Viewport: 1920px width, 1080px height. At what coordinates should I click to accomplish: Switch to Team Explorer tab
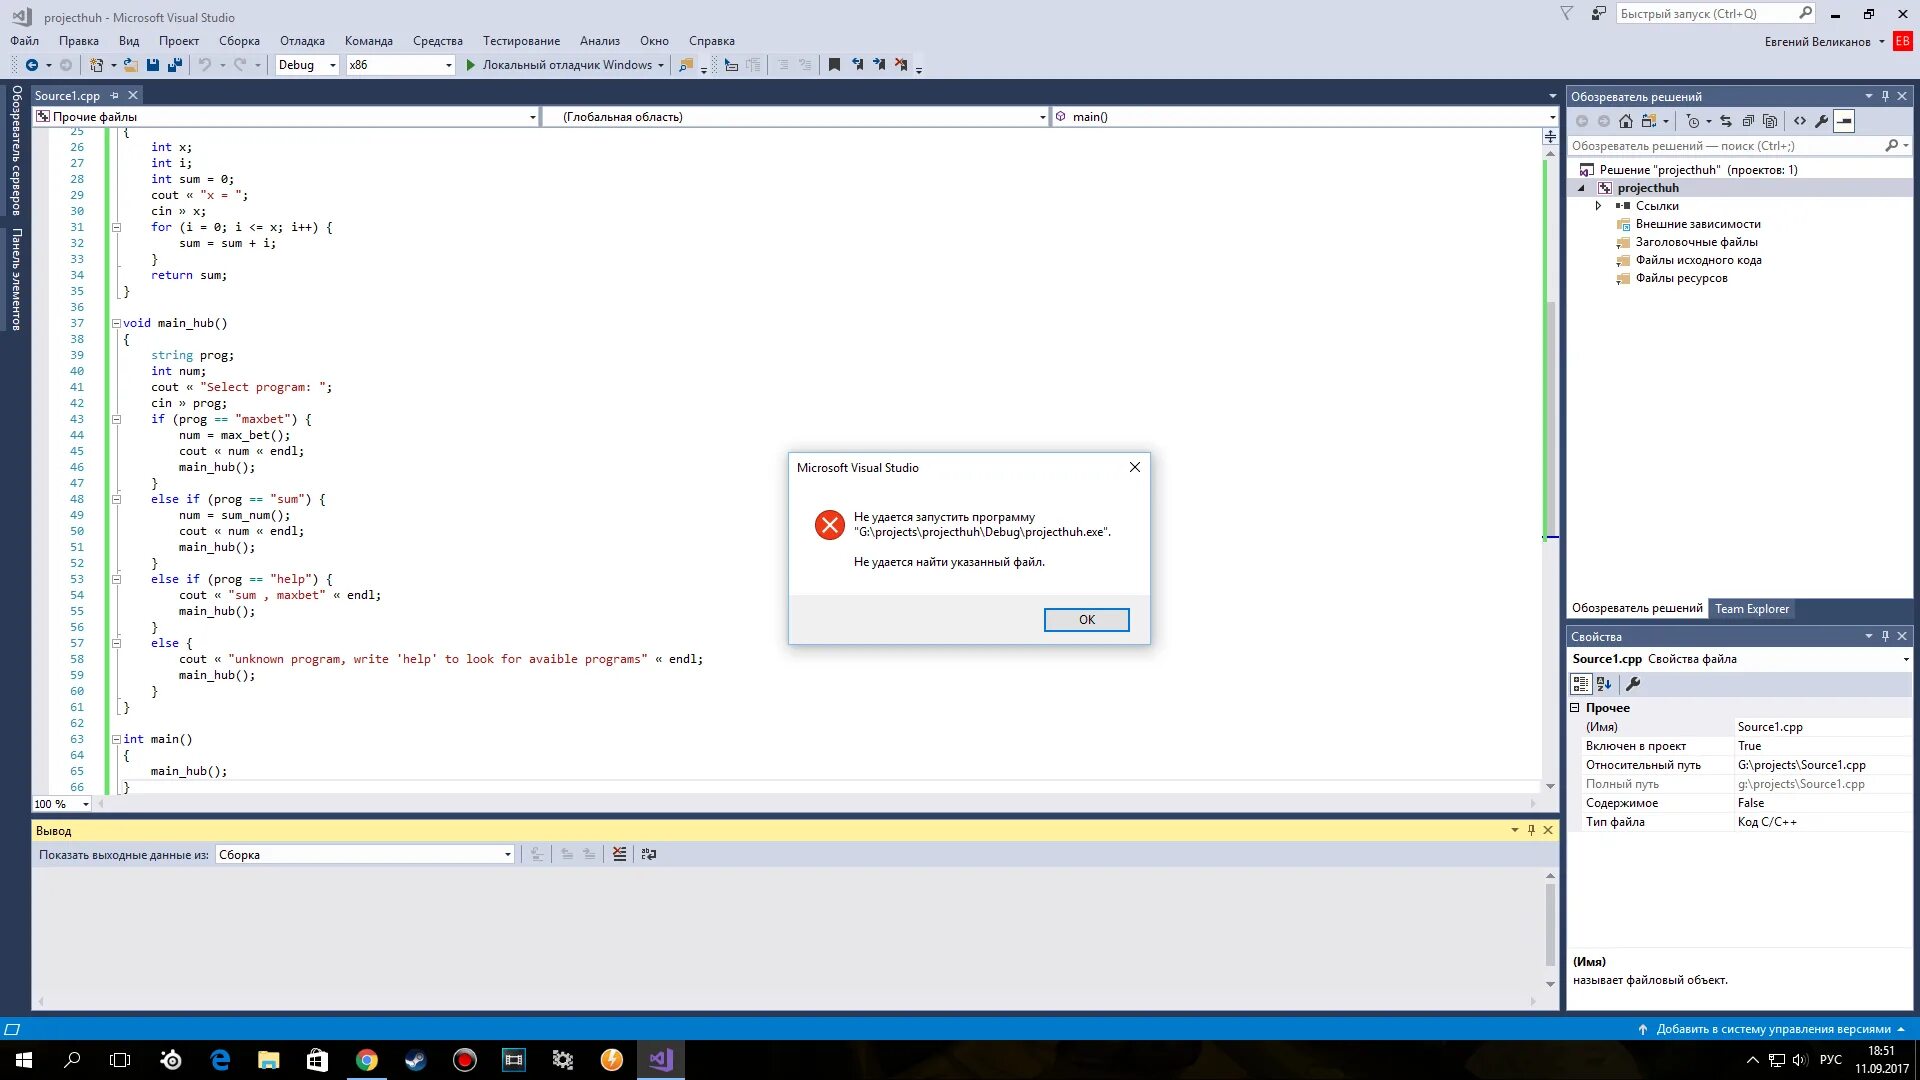point(1752,608)
